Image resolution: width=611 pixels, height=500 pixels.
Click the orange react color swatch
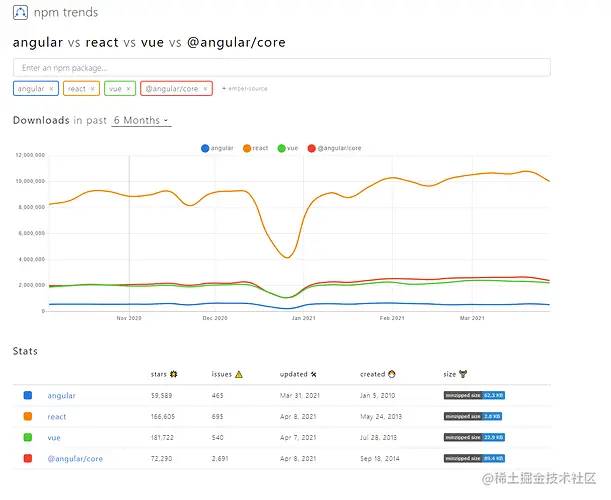click(28, 416)
